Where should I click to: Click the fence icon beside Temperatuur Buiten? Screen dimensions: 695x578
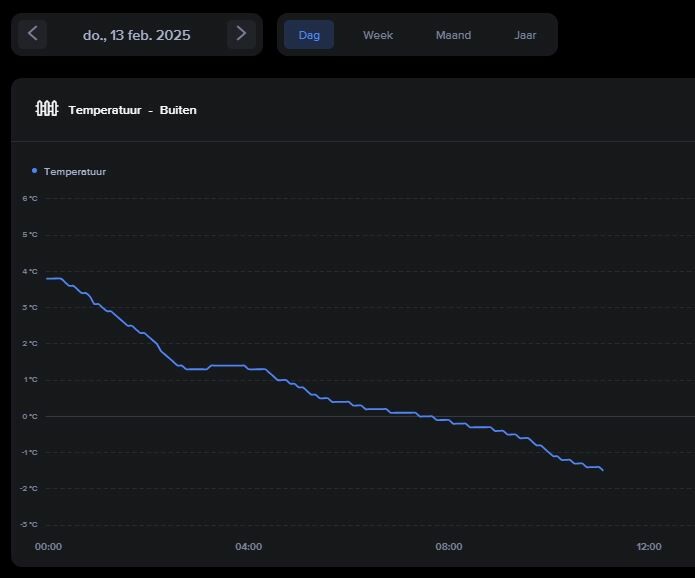(x=47, y=109)
